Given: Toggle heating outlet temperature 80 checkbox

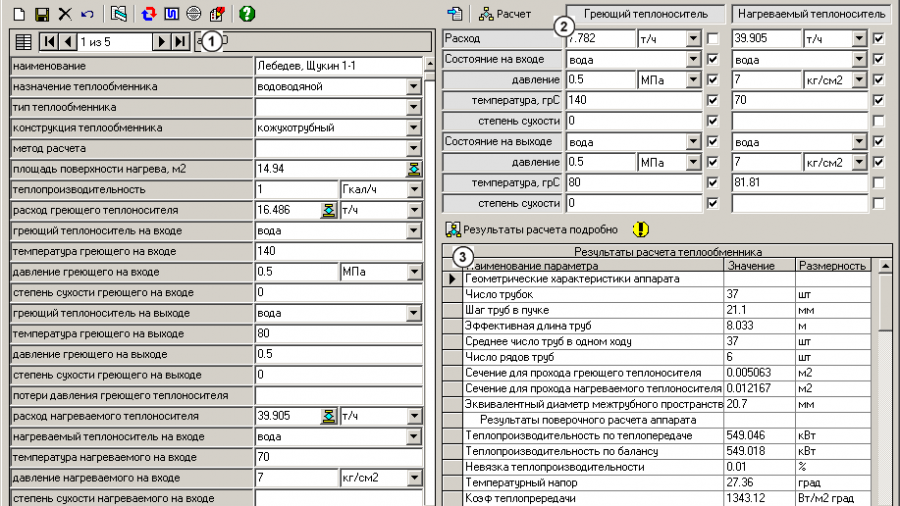Looking at the screenshot, I should point(713,182).
